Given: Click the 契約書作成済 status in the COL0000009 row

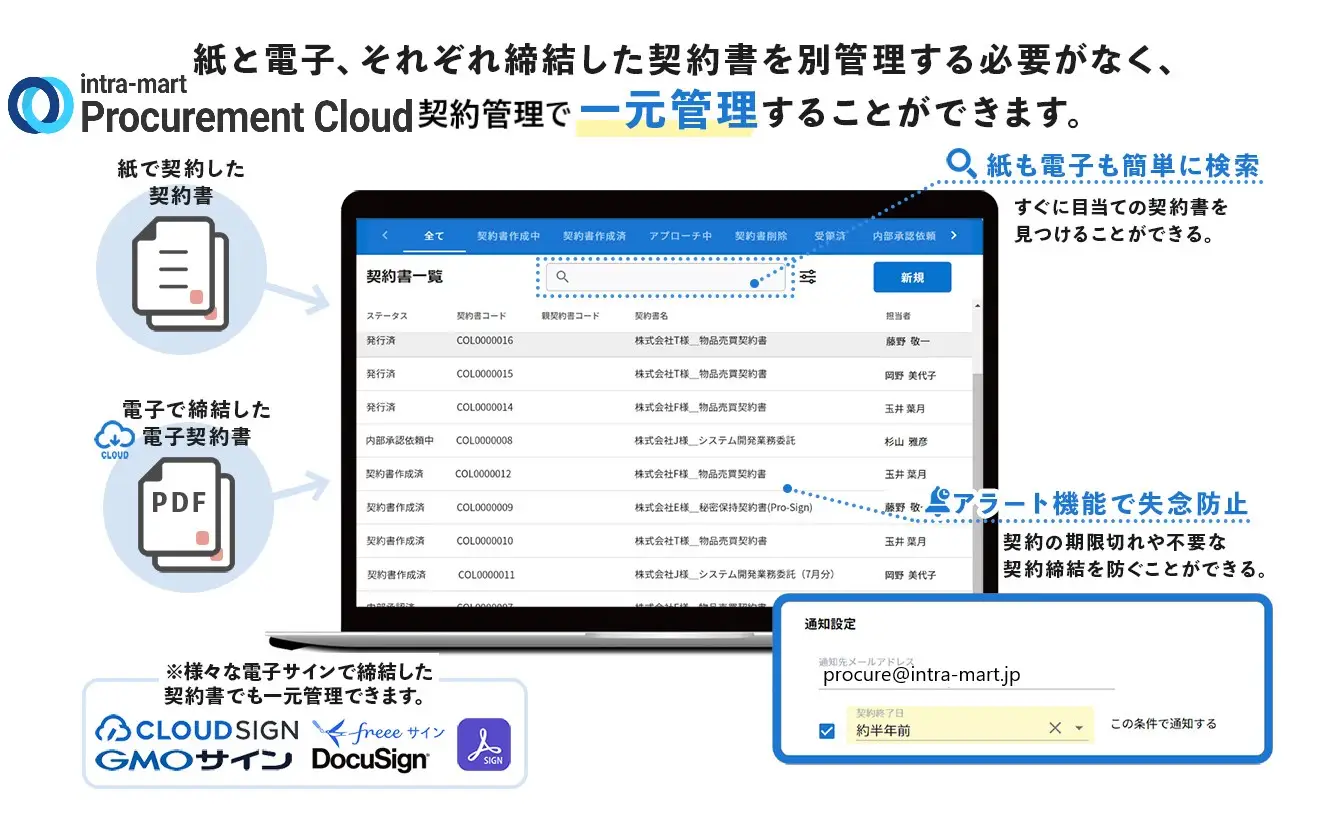Looking at the screenshot, I should (395, 507).
